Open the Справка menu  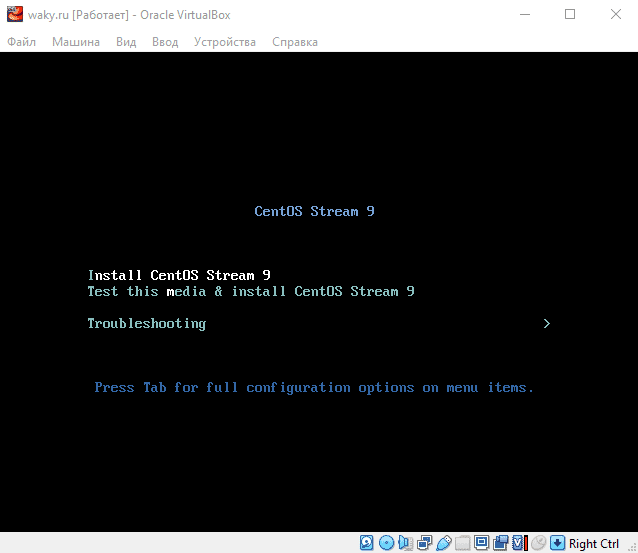point(295,42)
